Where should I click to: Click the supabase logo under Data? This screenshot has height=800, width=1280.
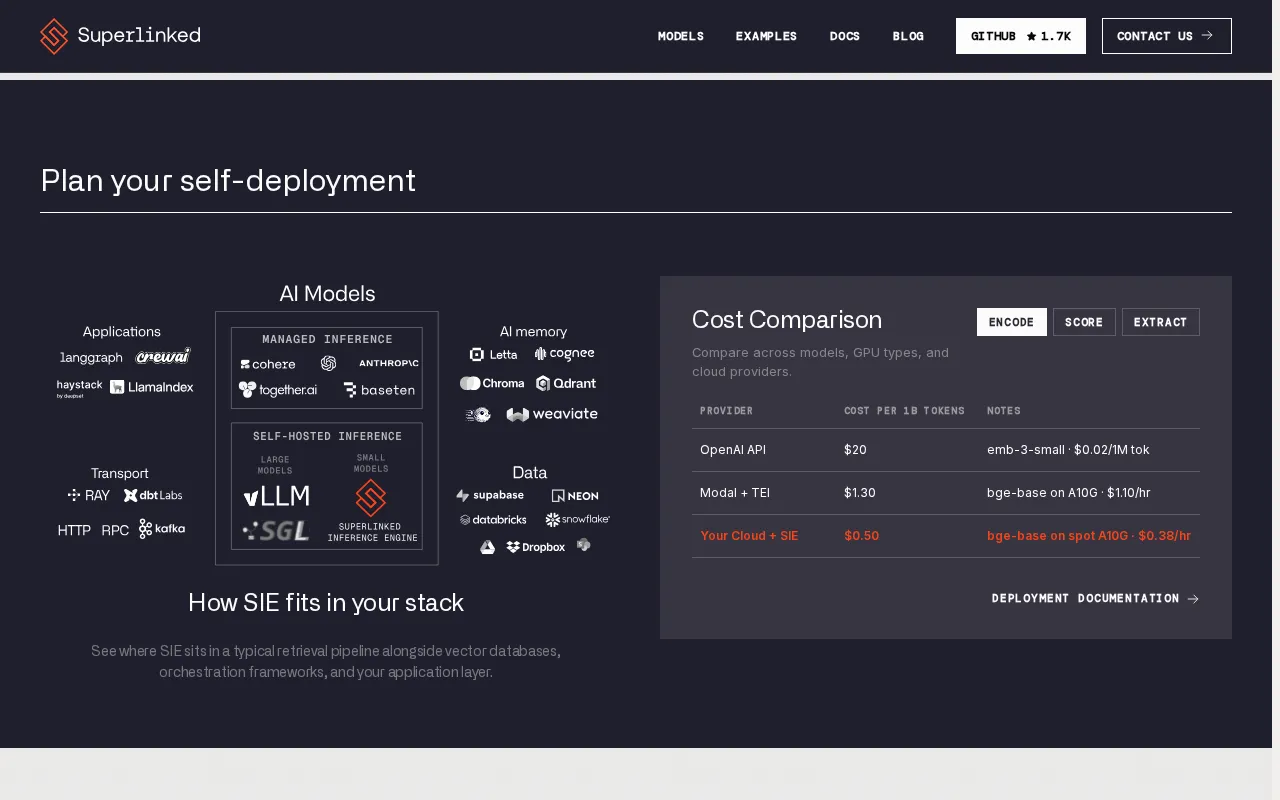pyautogui.click(x=490, y=495)
